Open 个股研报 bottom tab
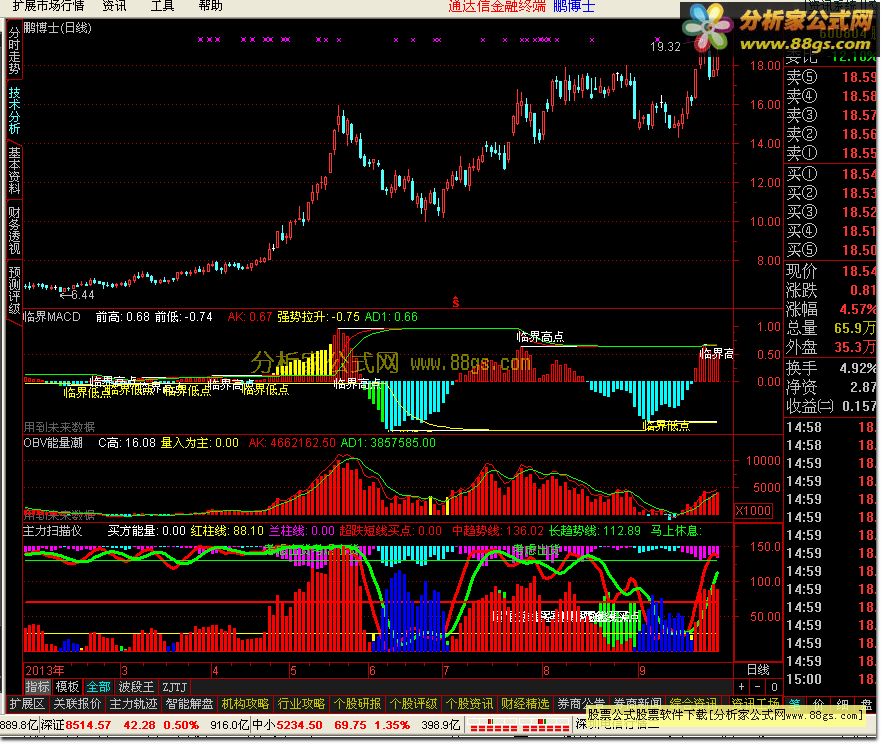 (x=357, y=704)
